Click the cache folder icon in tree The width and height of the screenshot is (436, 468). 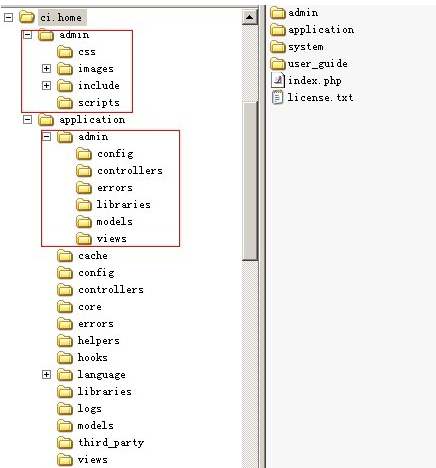point(65,256)
